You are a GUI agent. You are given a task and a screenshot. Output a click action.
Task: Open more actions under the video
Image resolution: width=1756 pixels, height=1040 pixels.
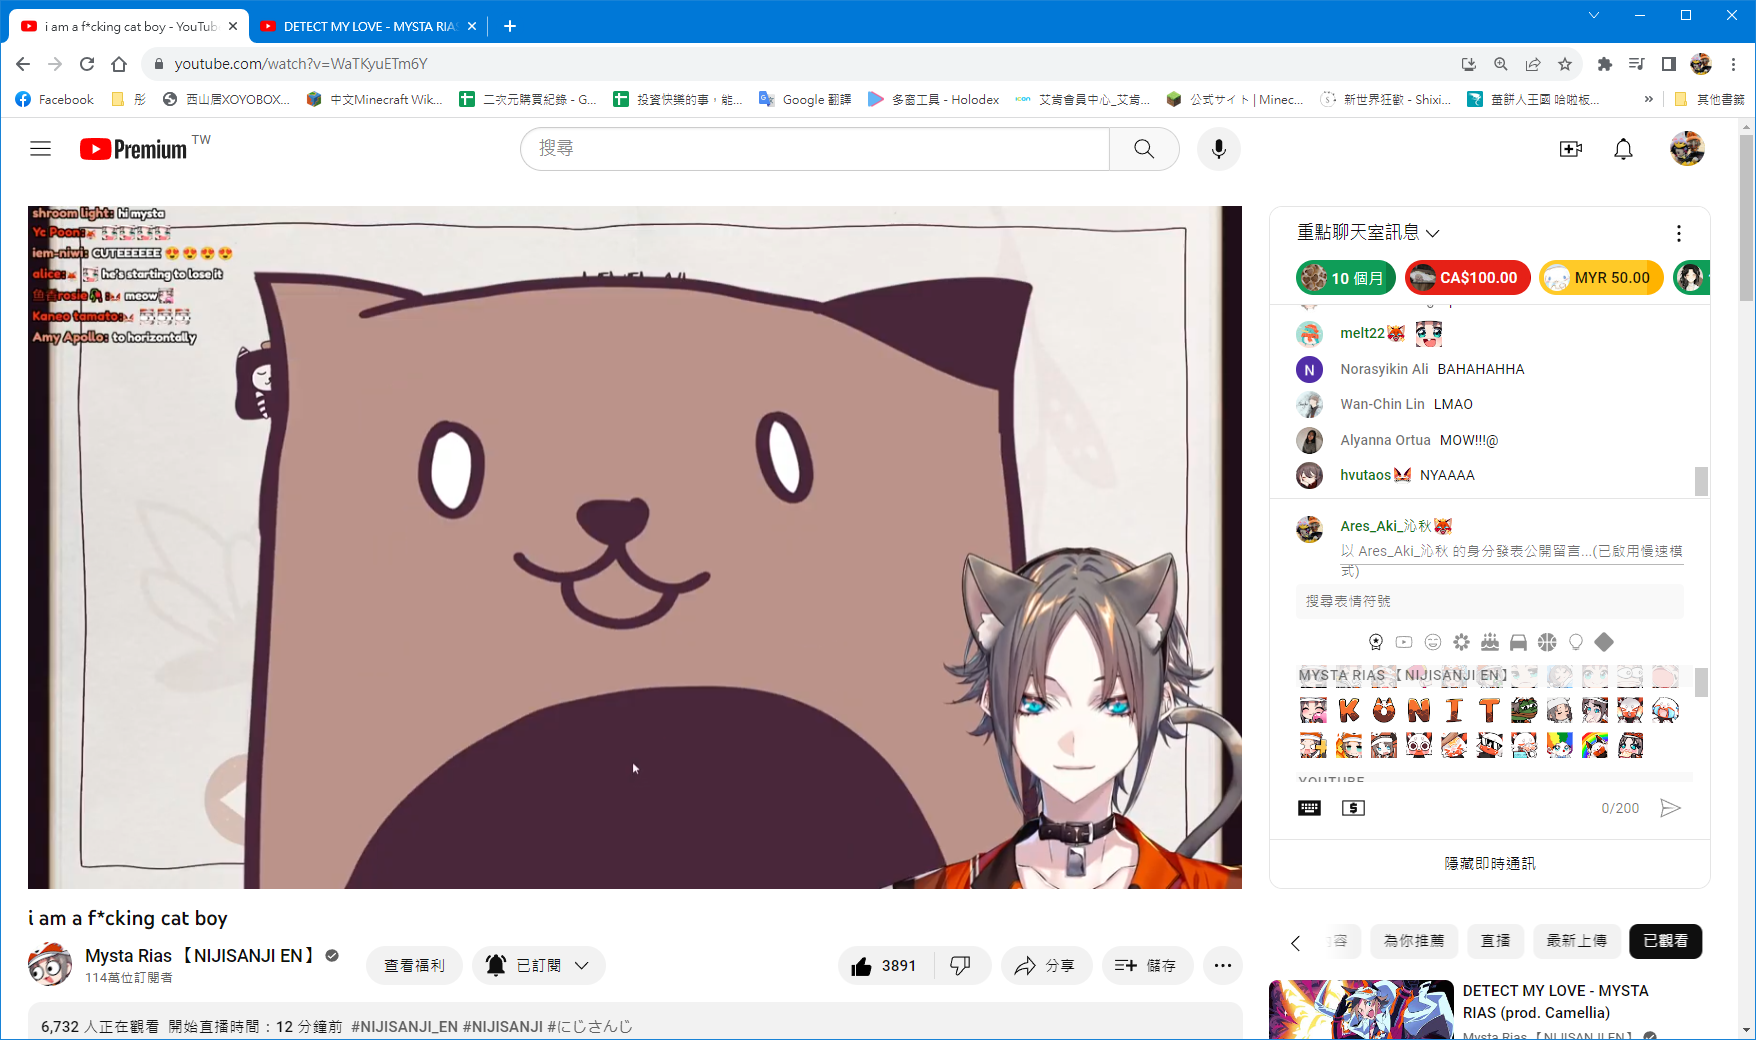1222,966
